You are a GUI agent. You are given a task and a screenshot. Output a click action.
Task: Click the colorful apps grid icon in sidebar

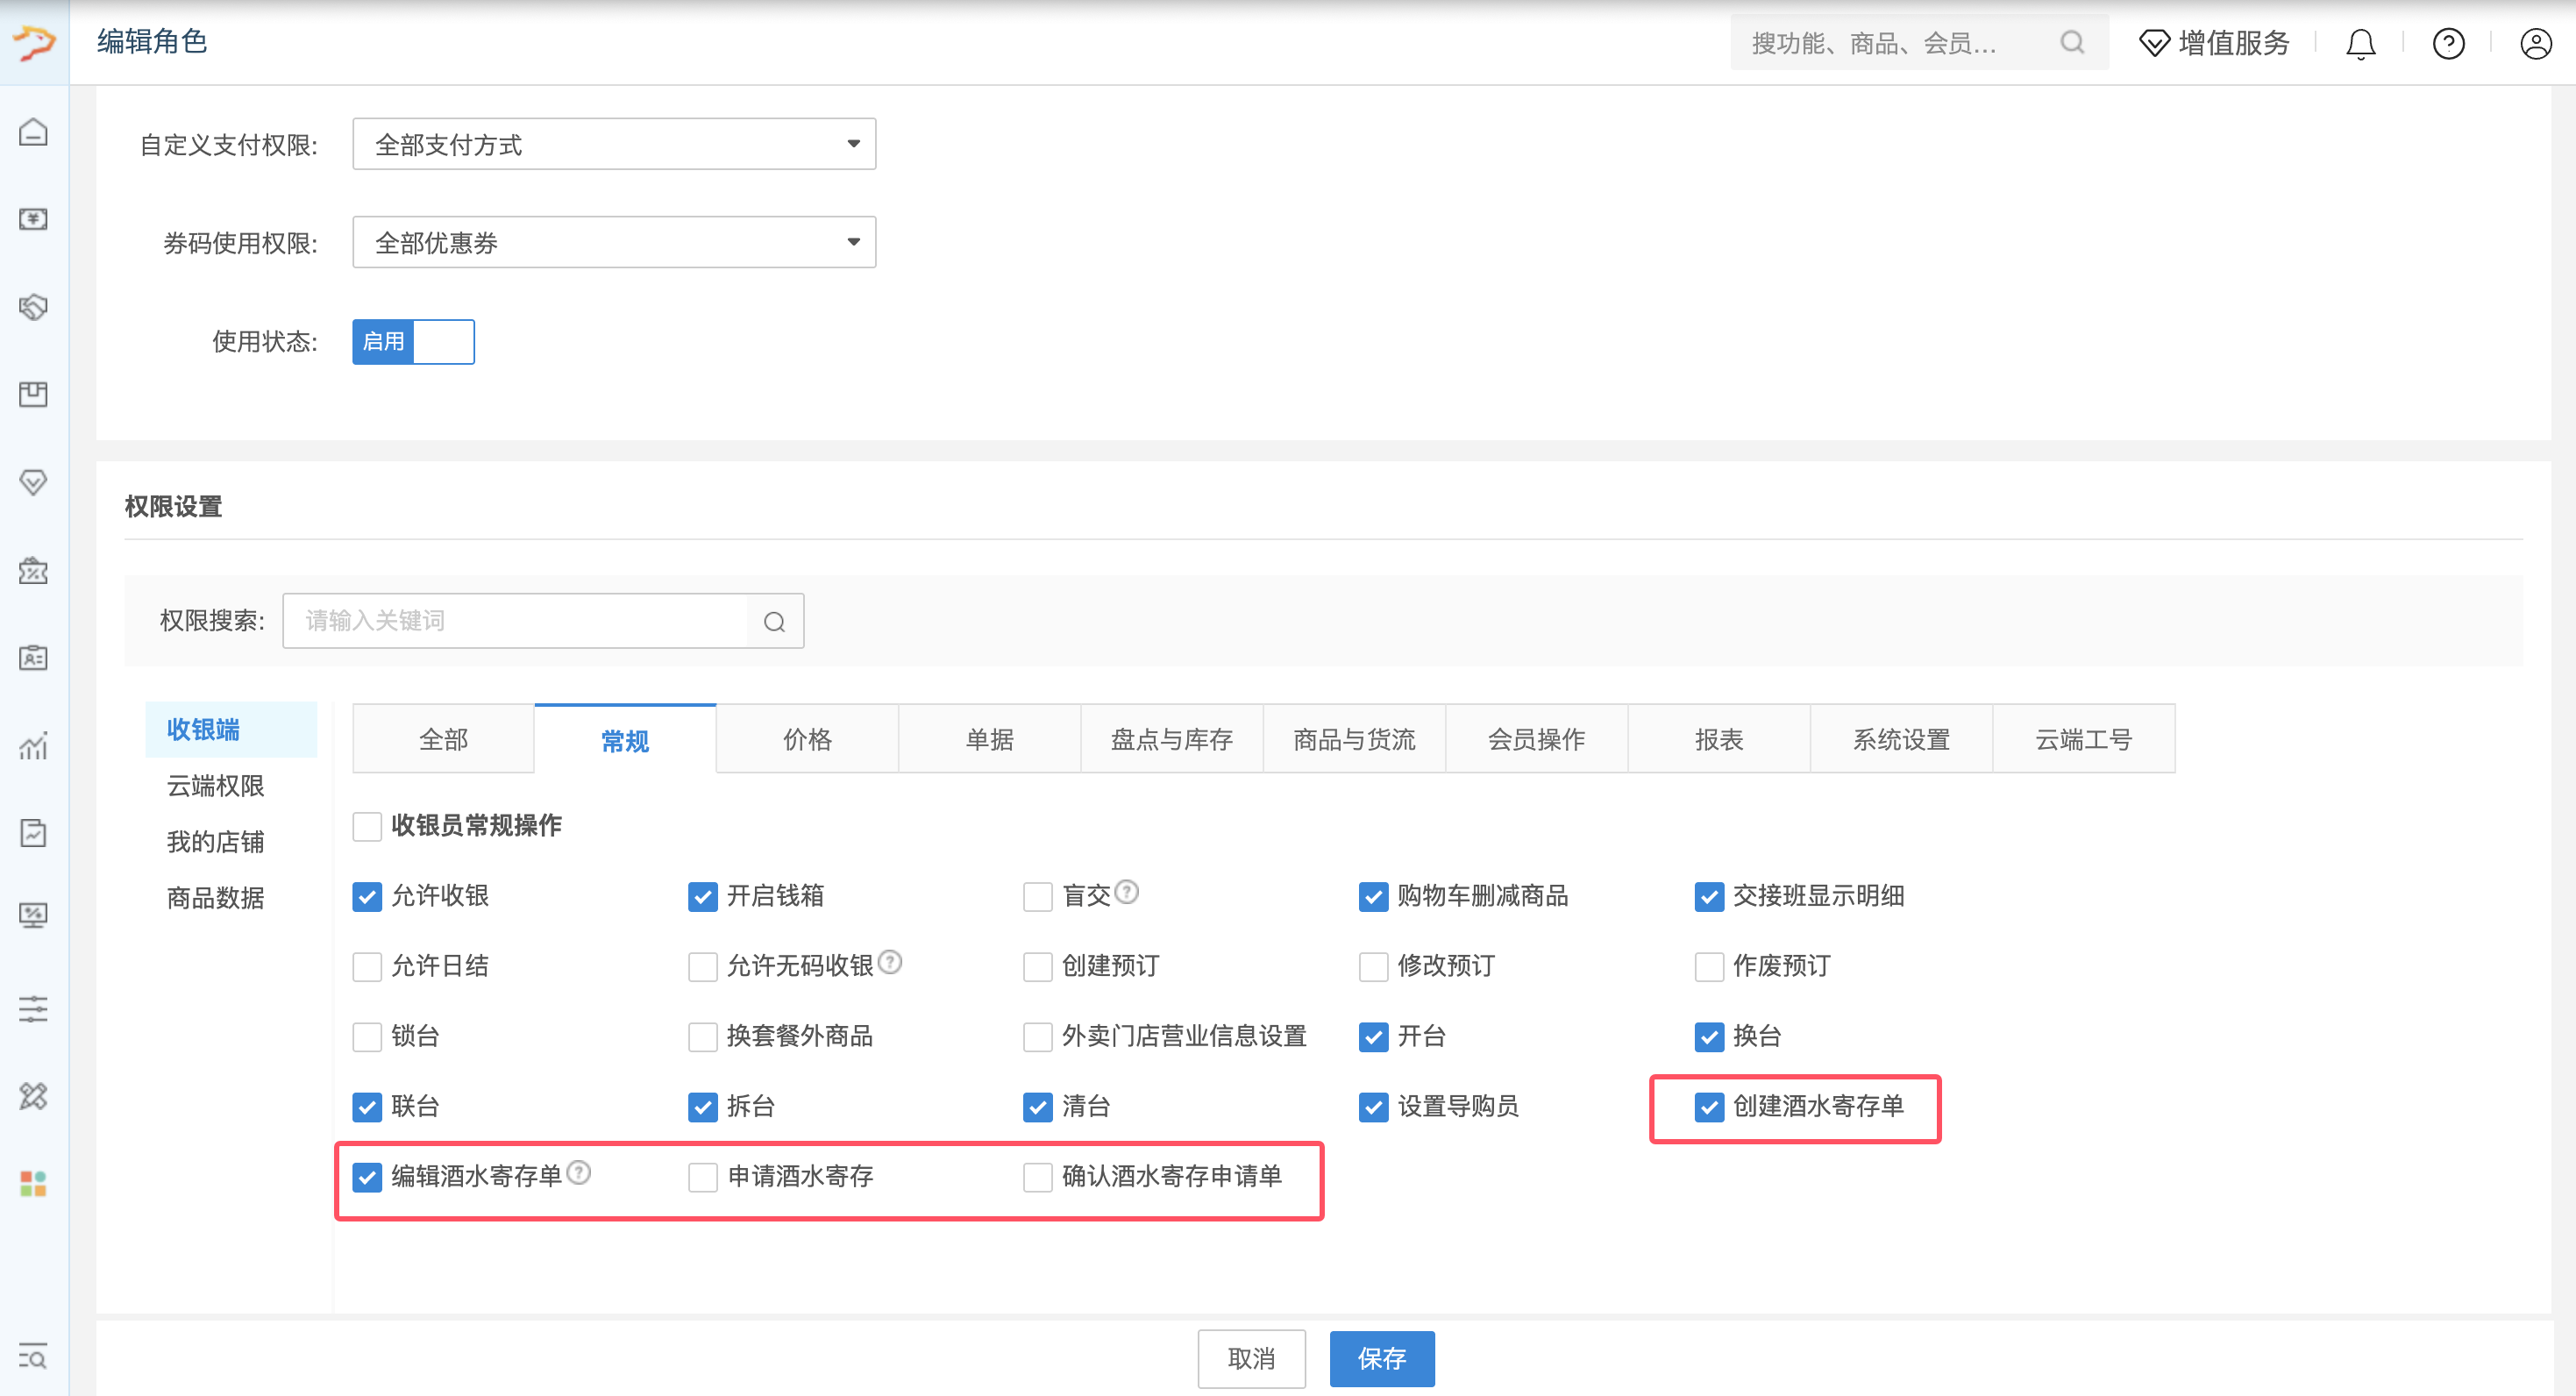point(33,1184)
